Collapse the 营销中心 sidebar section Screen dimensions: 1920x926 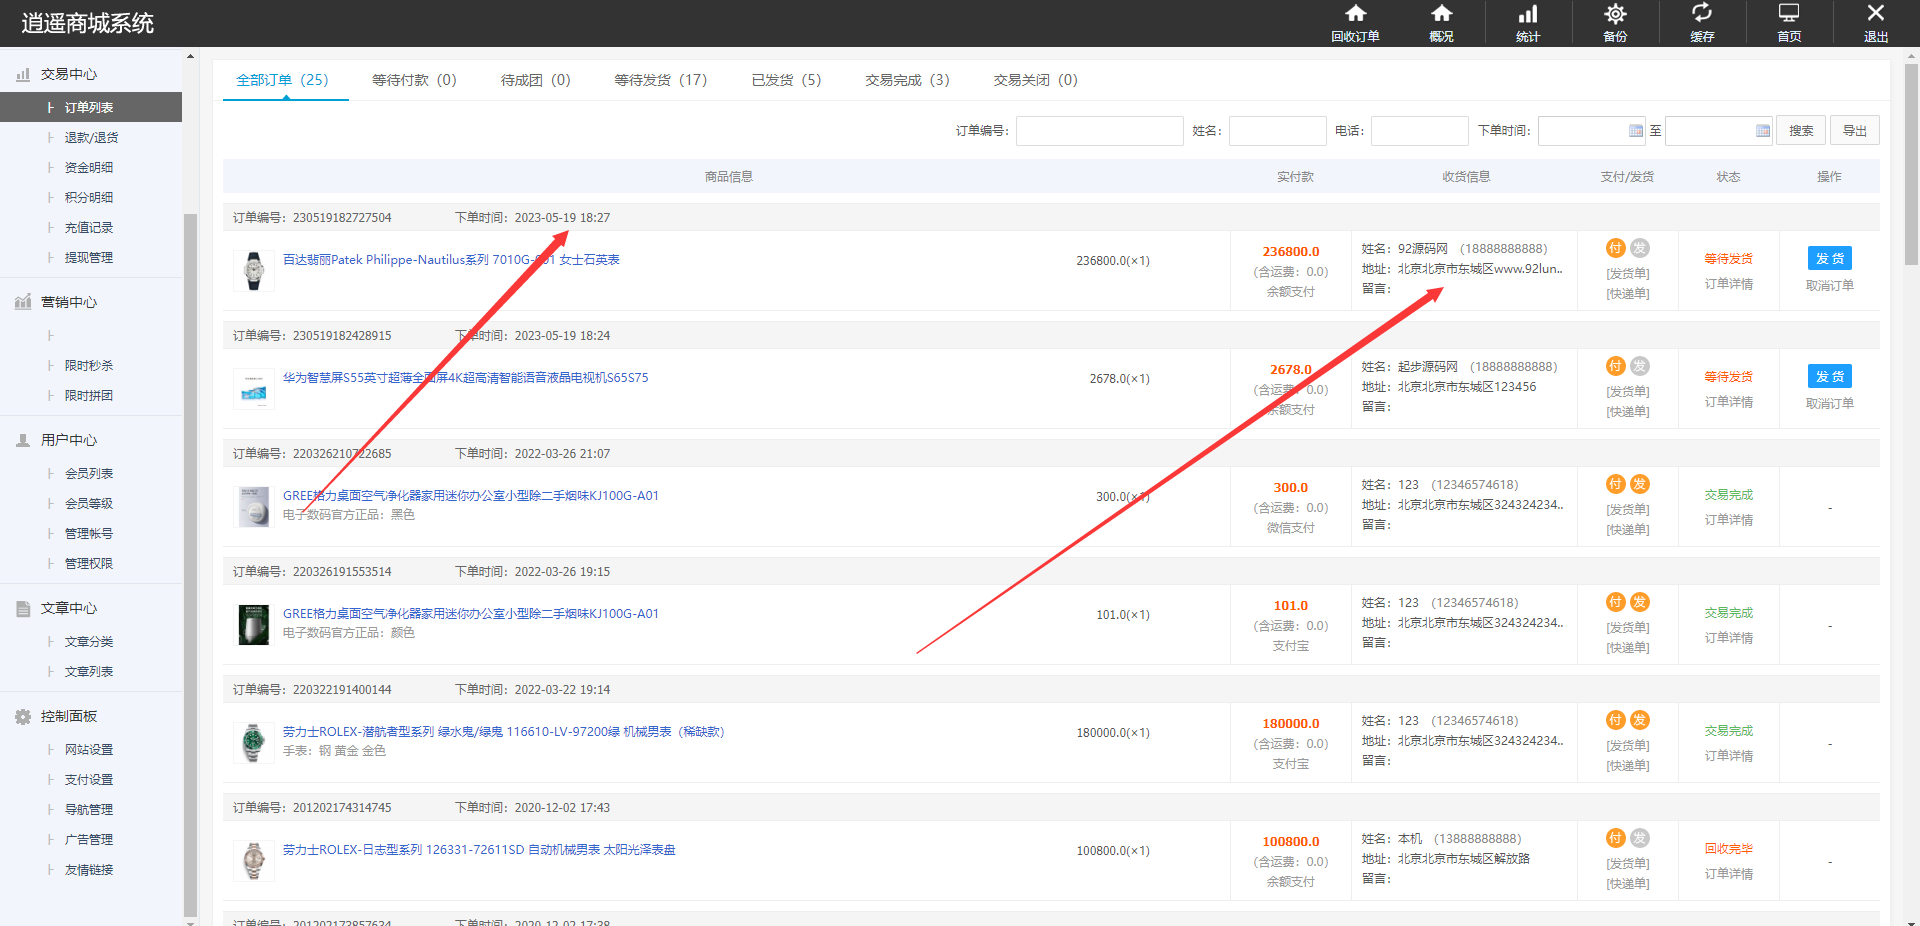click(69, 302)
